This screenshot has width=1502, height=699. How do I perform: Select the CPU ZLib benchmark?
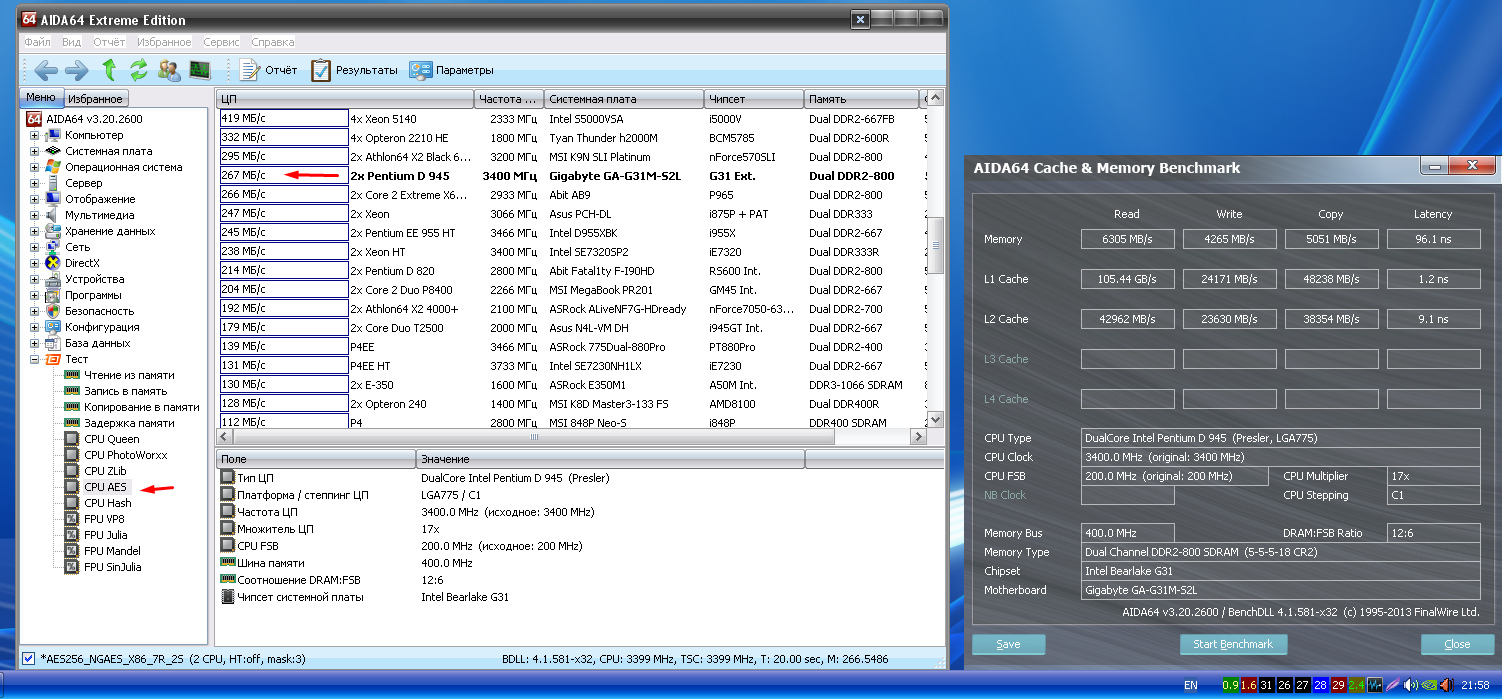[x=106, y=471]
